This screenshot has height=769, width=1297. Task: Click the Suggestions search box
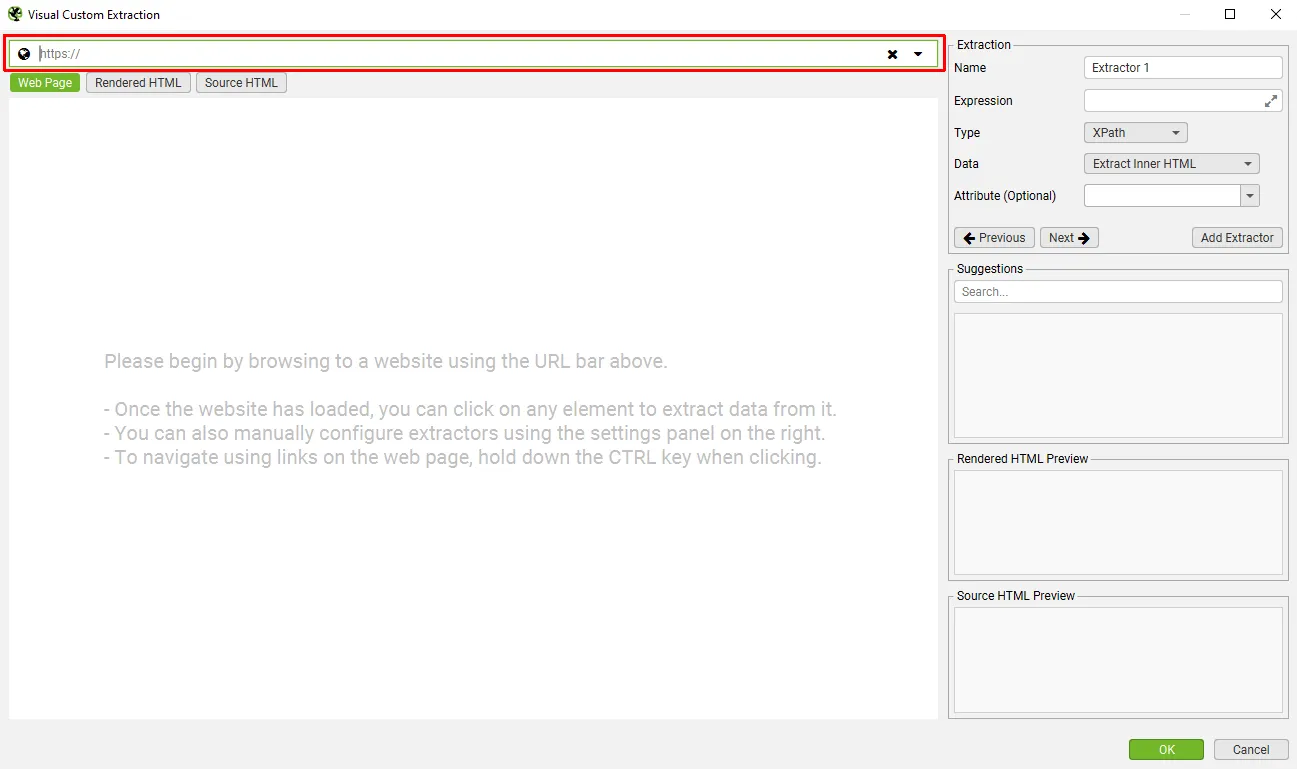click(x=1117, y=291)
